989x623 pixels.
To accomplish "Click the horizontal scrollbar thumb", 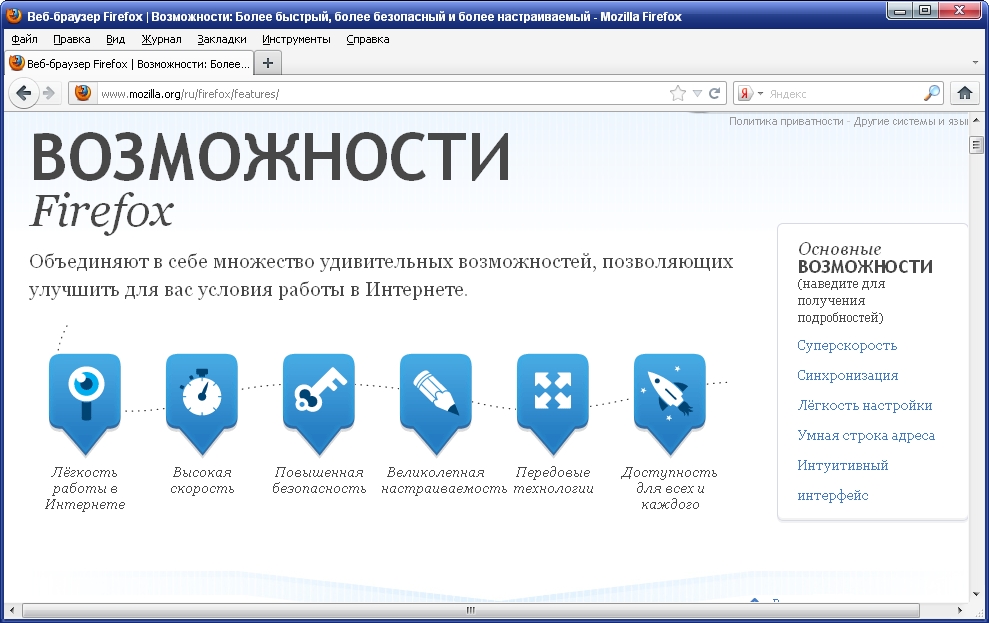I will pos(471,610).
